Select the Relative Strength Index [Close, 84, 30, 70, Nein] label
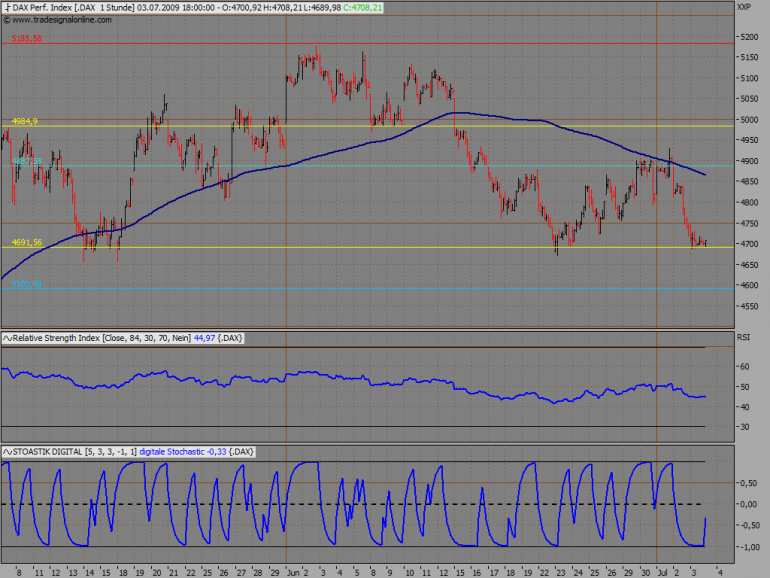This screenshot has height=578, width=770. (102, 338)
